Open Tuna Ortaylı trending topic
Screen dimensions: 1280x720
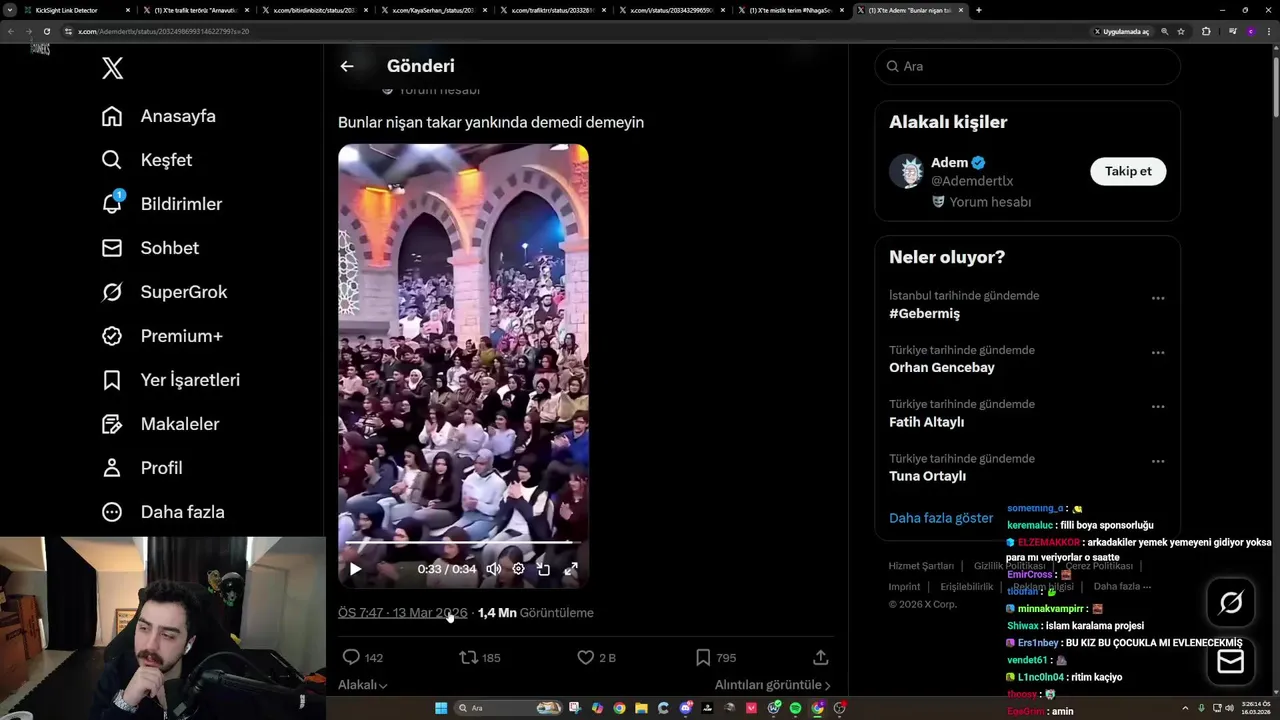click(x=928, y=476)
